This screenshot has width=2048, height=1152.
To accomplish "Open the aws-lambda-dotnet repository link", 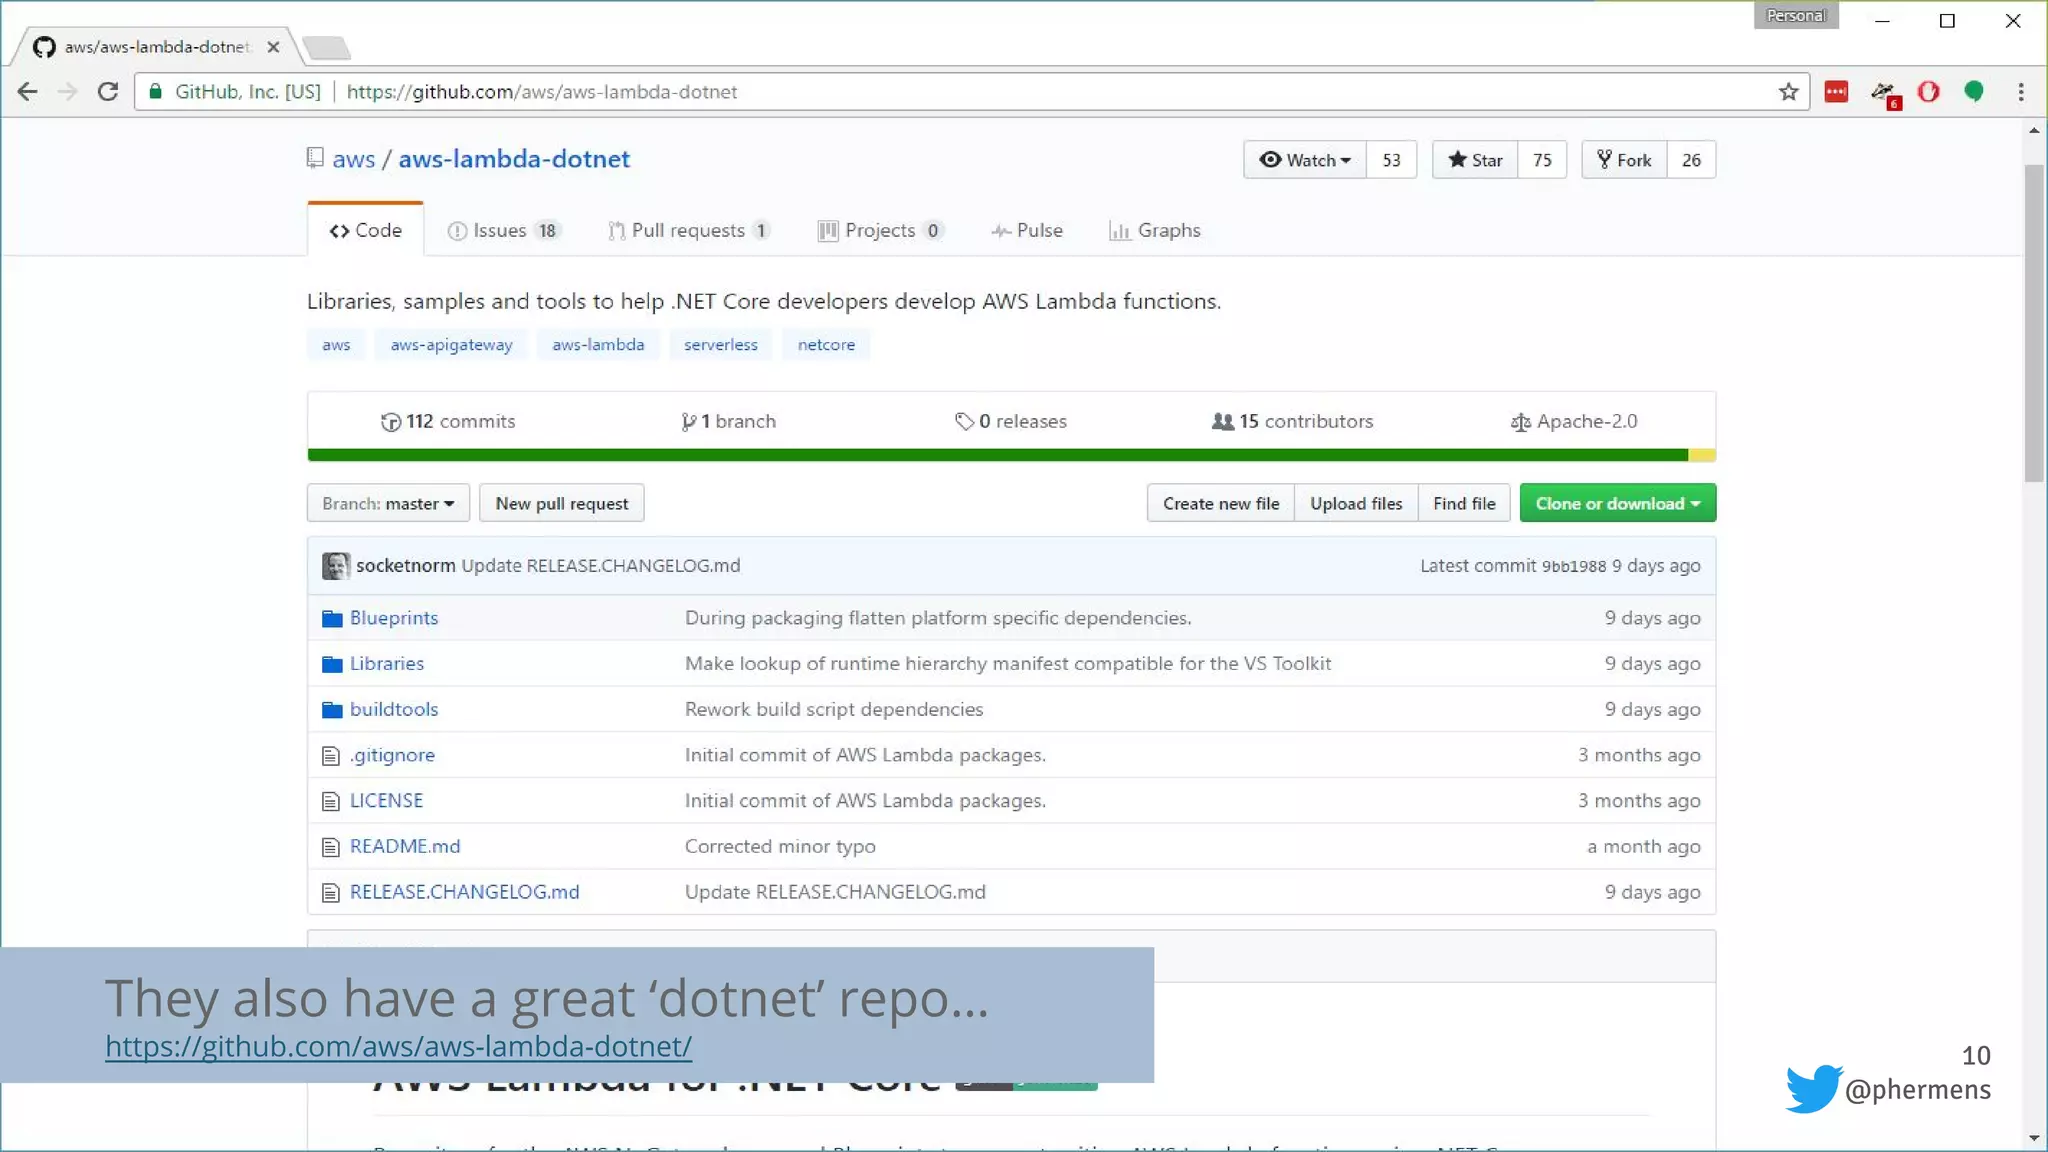I will pos(514,159).
